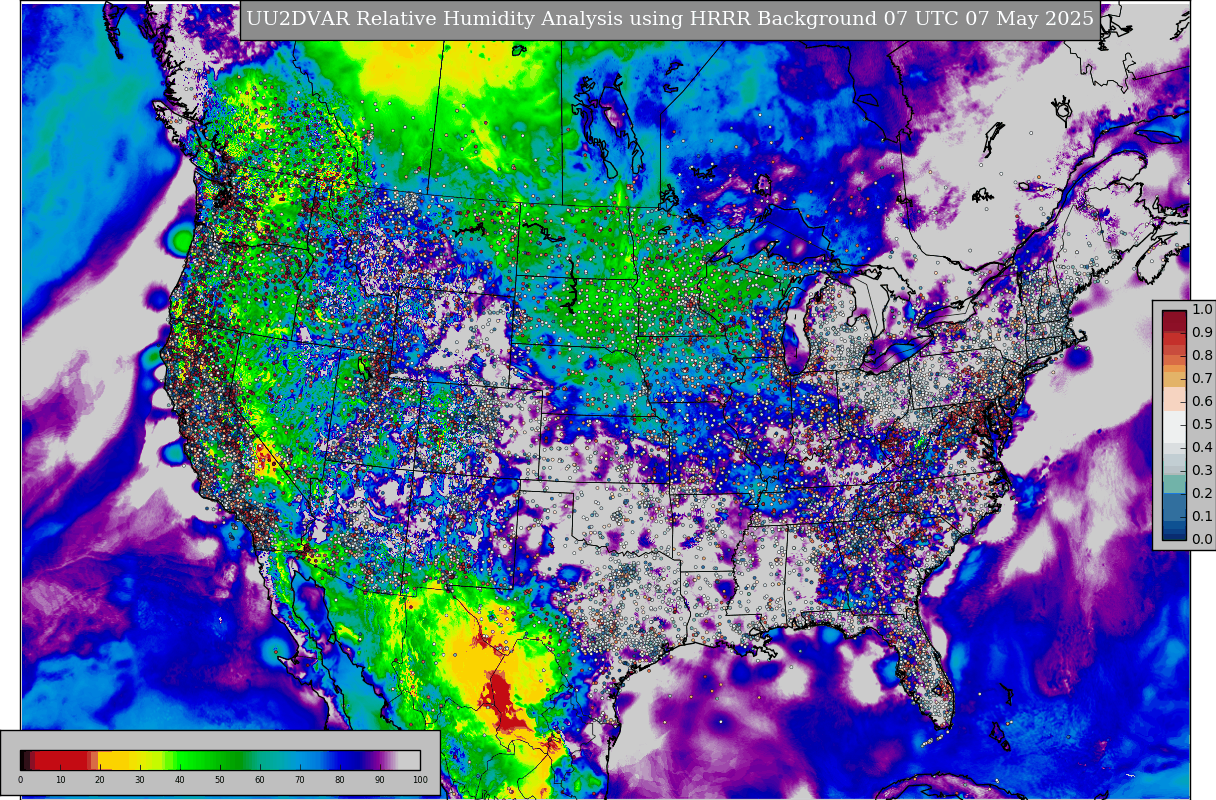Click the '0.1' label on the right colorbar
This screenshot has width=1216, height=800.
(x=1202, y=517)
